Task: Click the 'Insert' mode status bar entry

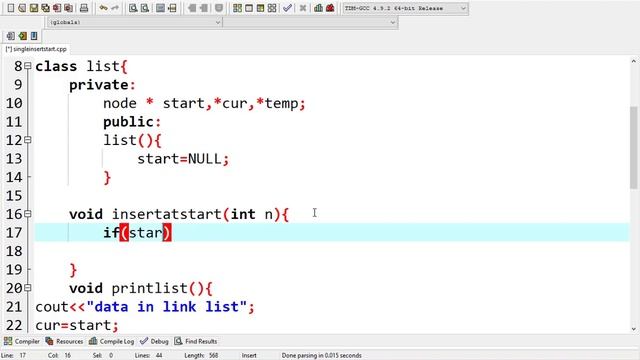Action: [249, 356]
